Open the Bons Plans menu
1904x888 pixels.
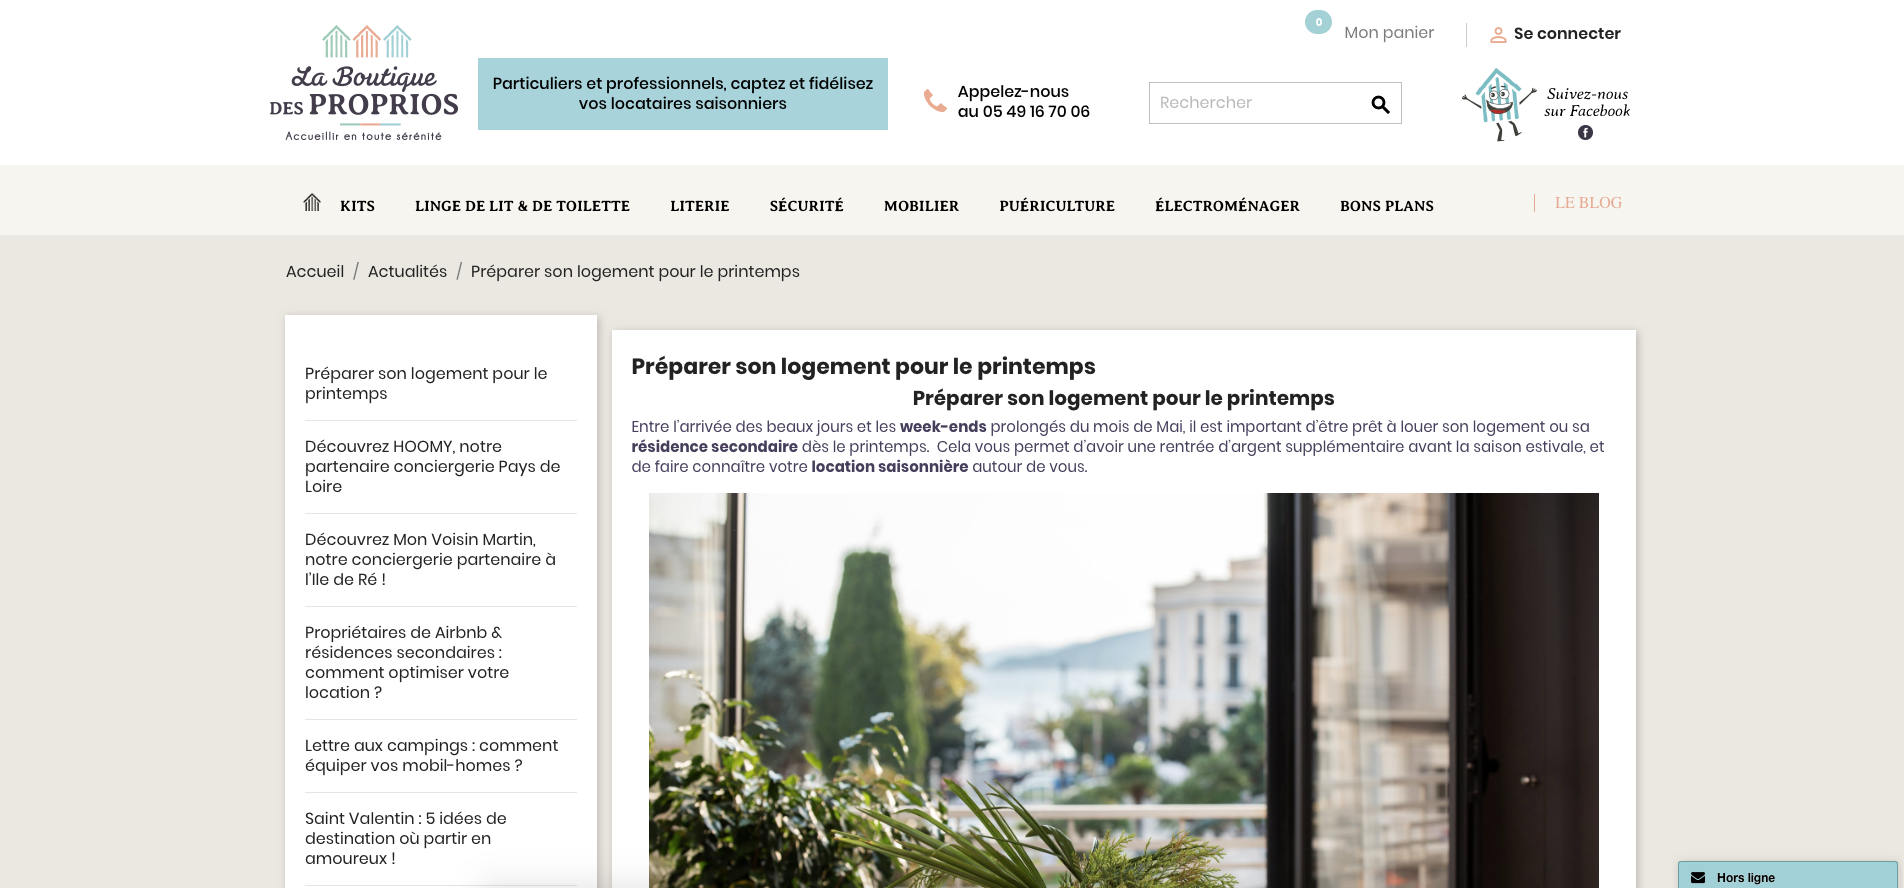tap(1386, 206)
